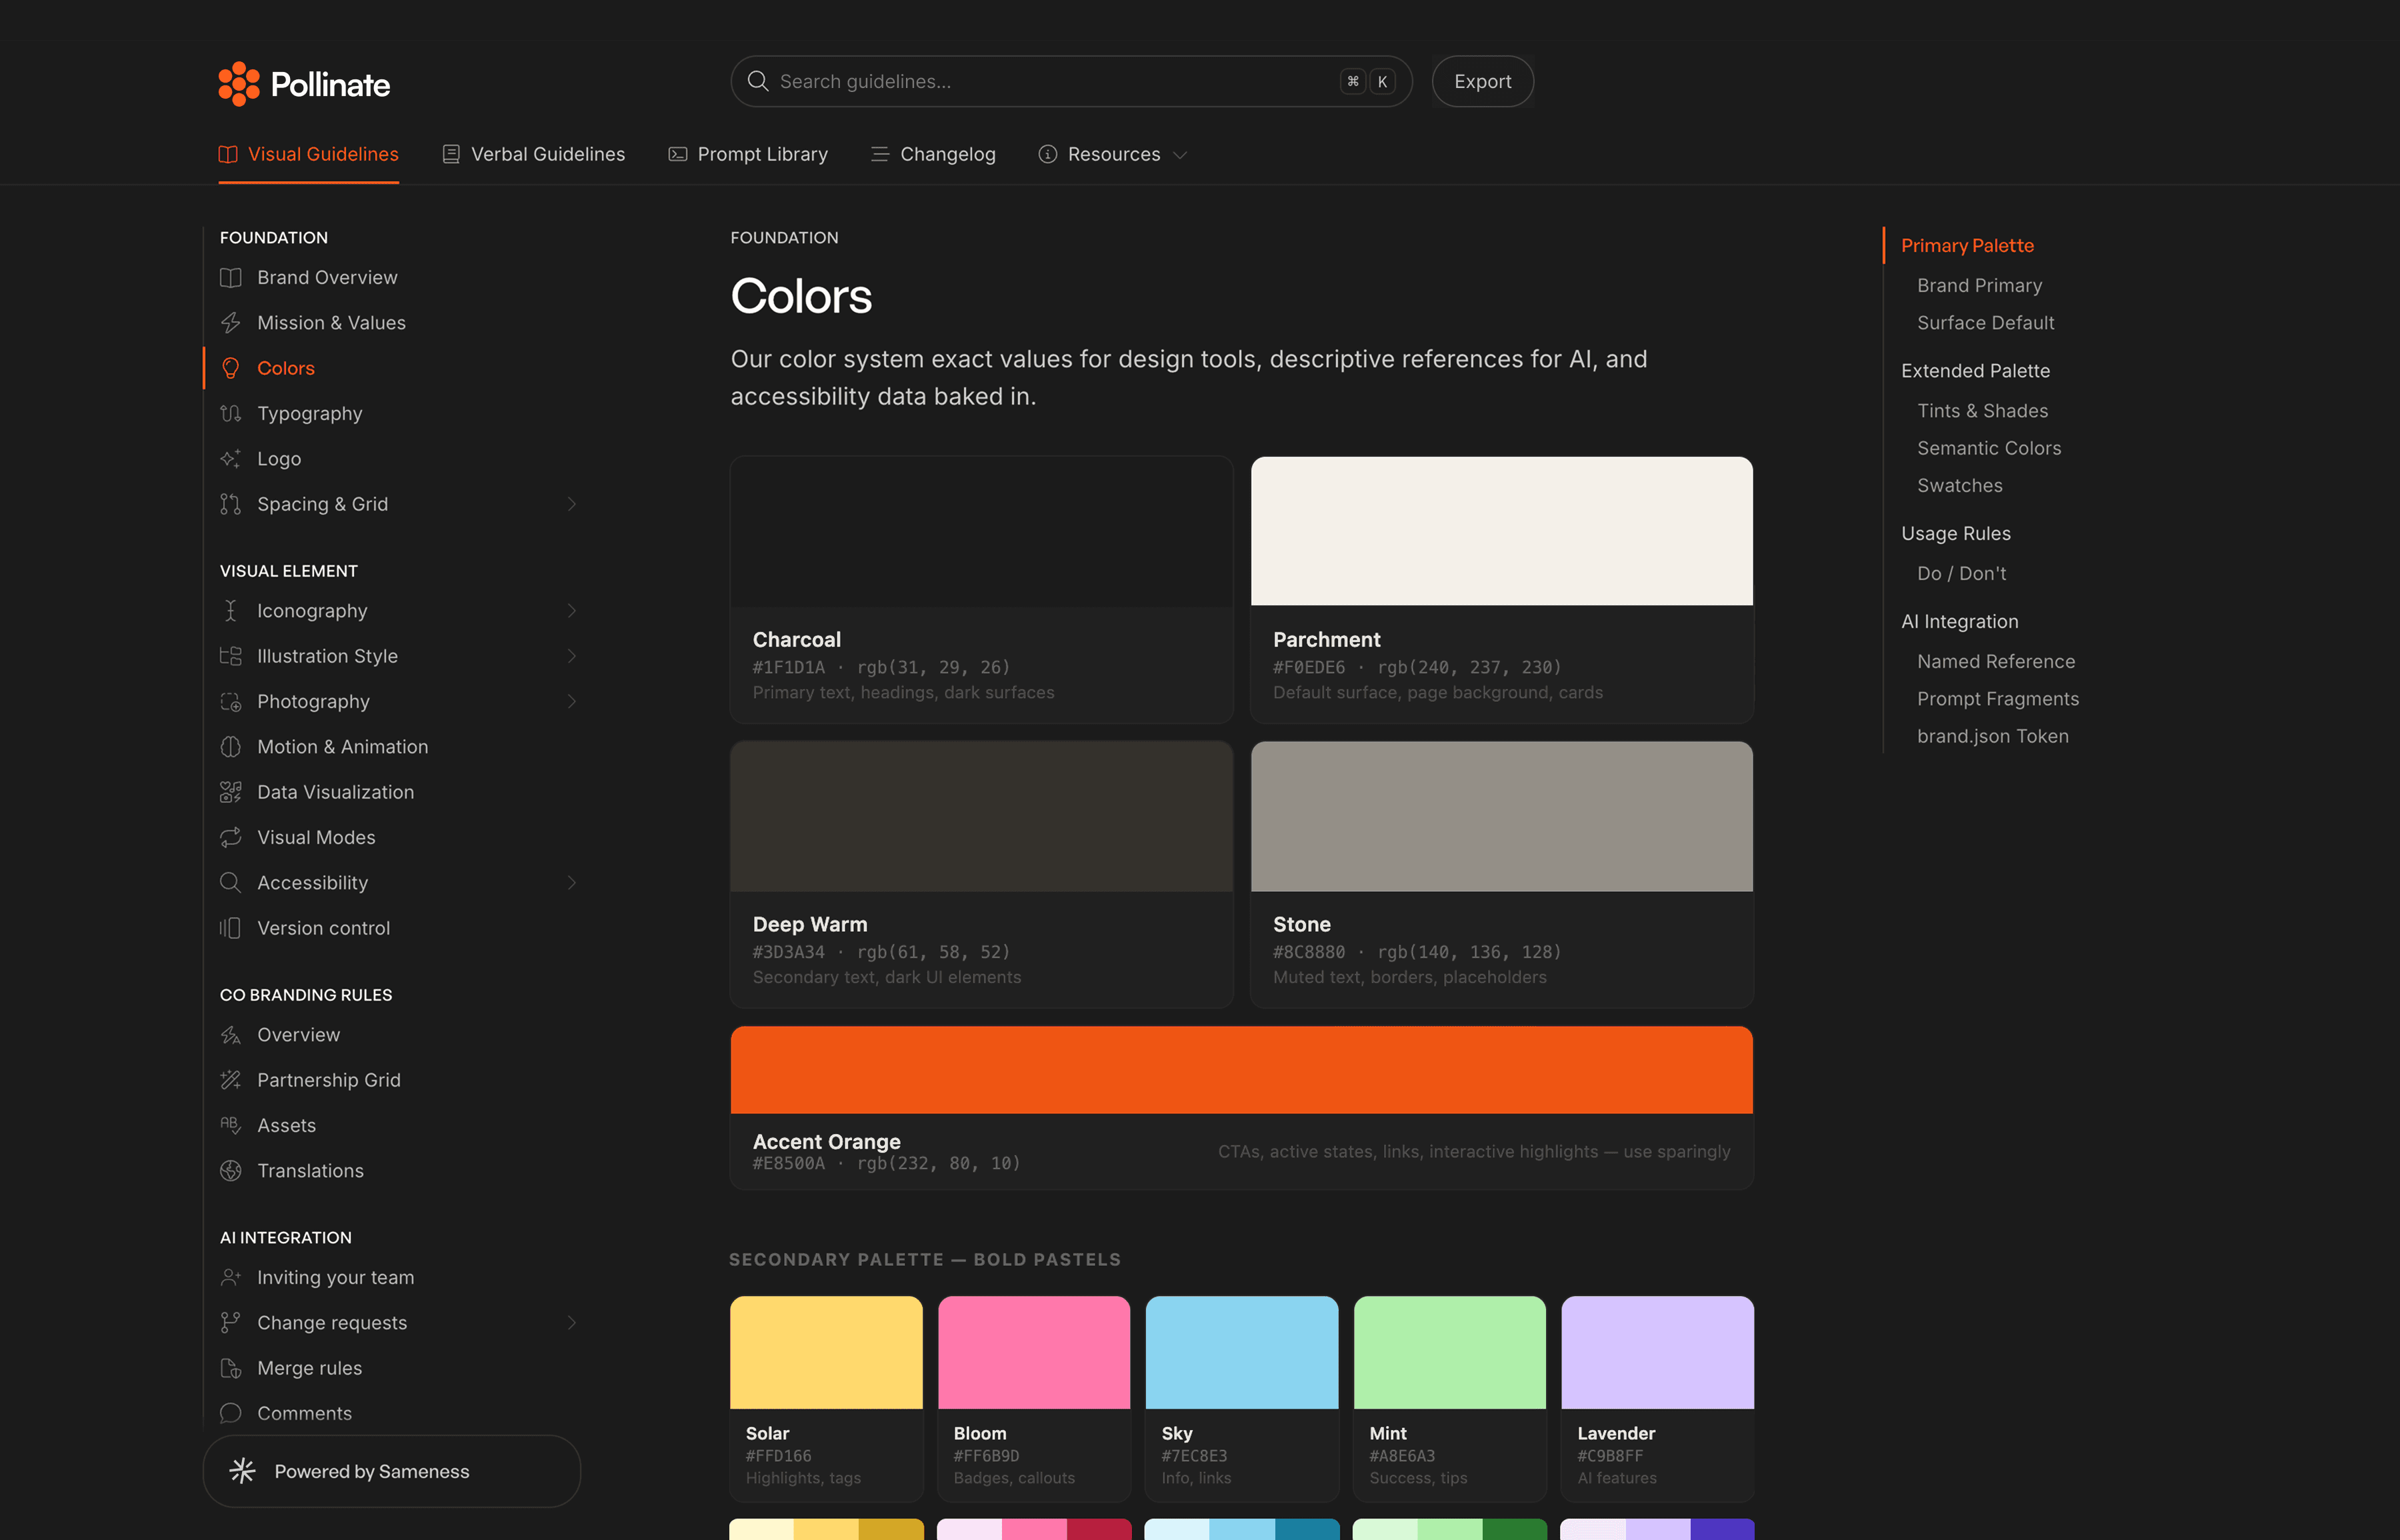Expand the Iconography submenu chevron
The width and height of the screenshot is (2400, 1540).
[x=572, y=610]
